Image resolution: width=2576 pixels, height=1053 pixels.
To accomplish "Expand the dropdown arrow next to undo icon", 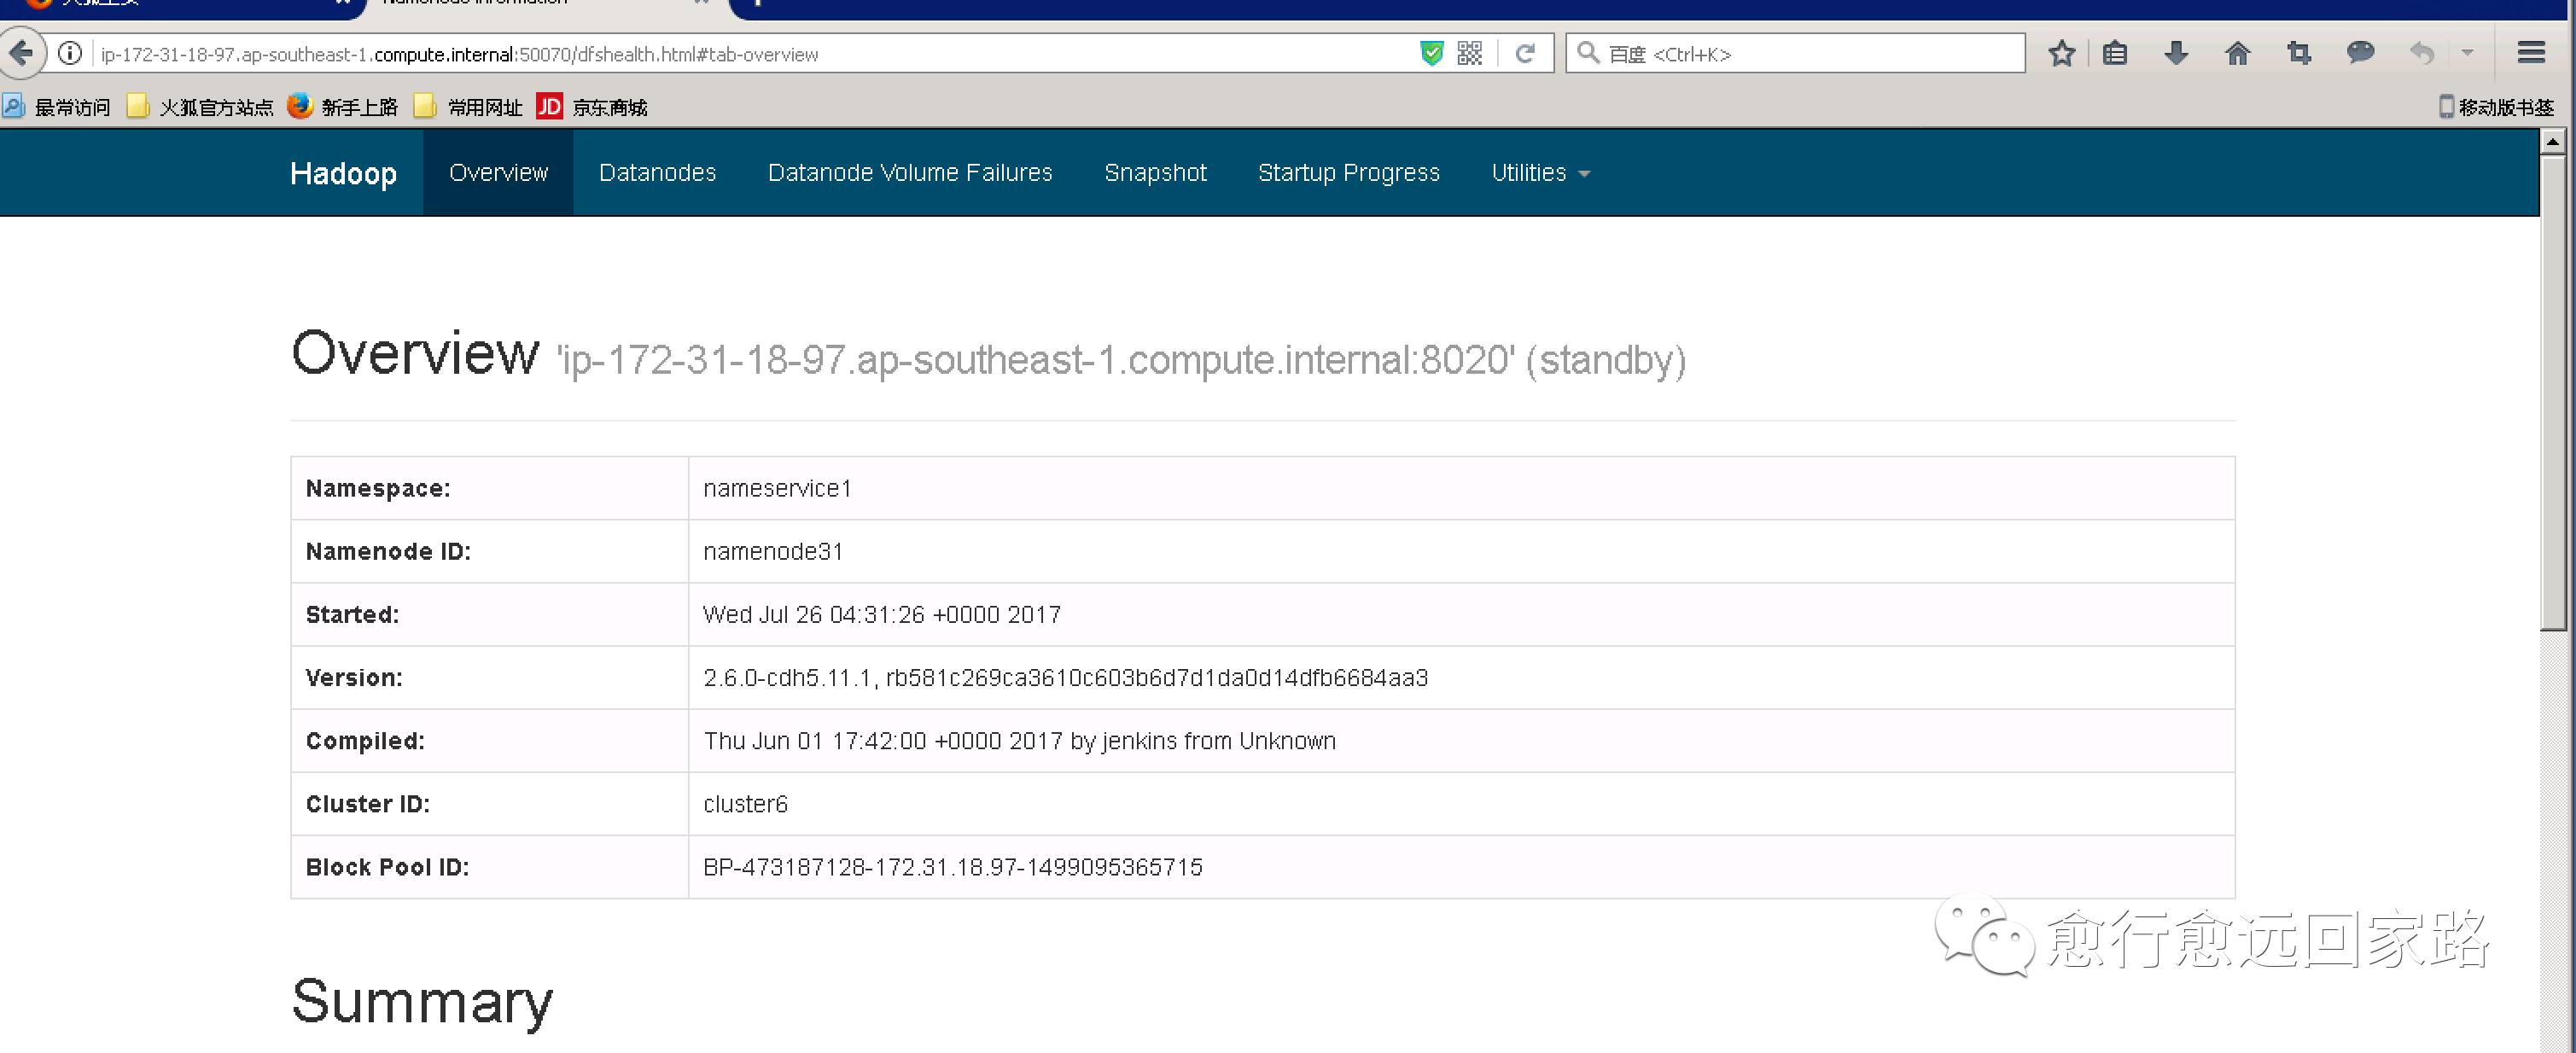I will coord(2467,53).
